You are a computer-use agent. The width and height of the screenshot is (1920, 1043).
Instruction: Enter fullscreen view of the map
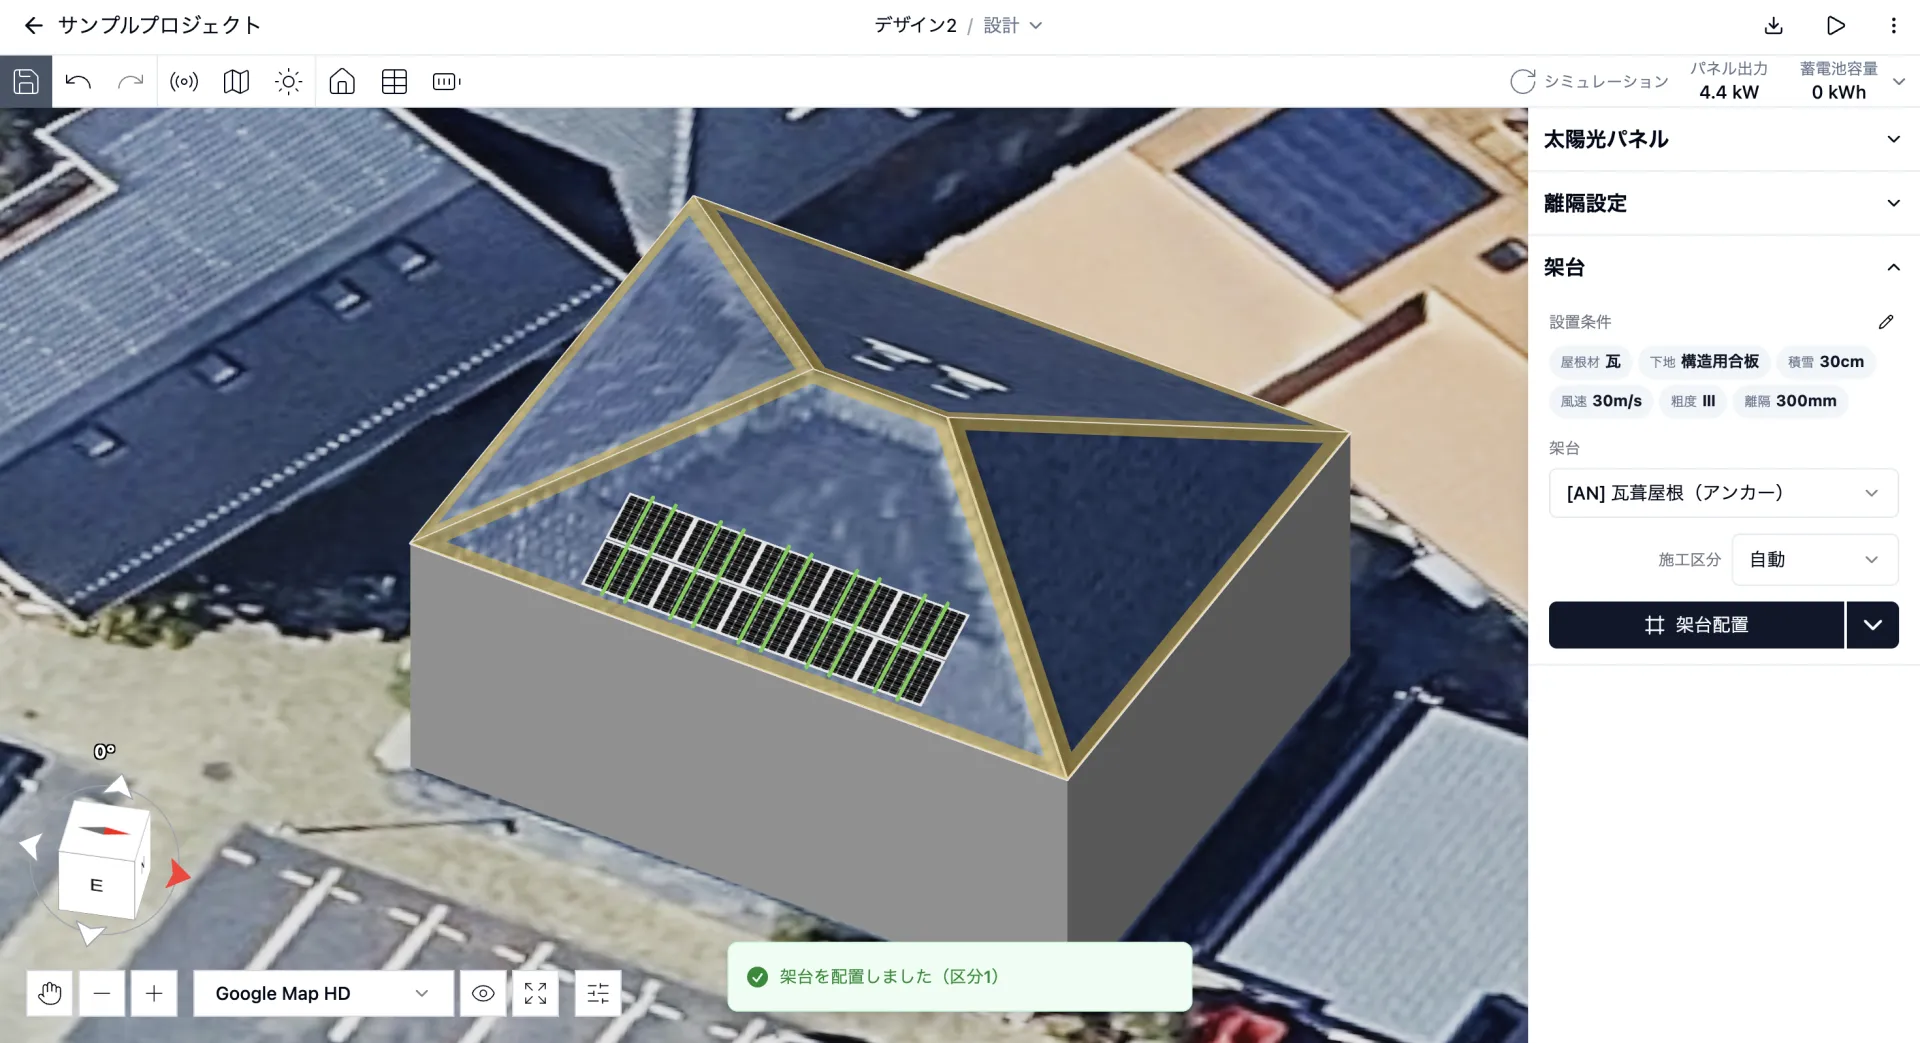535,993
